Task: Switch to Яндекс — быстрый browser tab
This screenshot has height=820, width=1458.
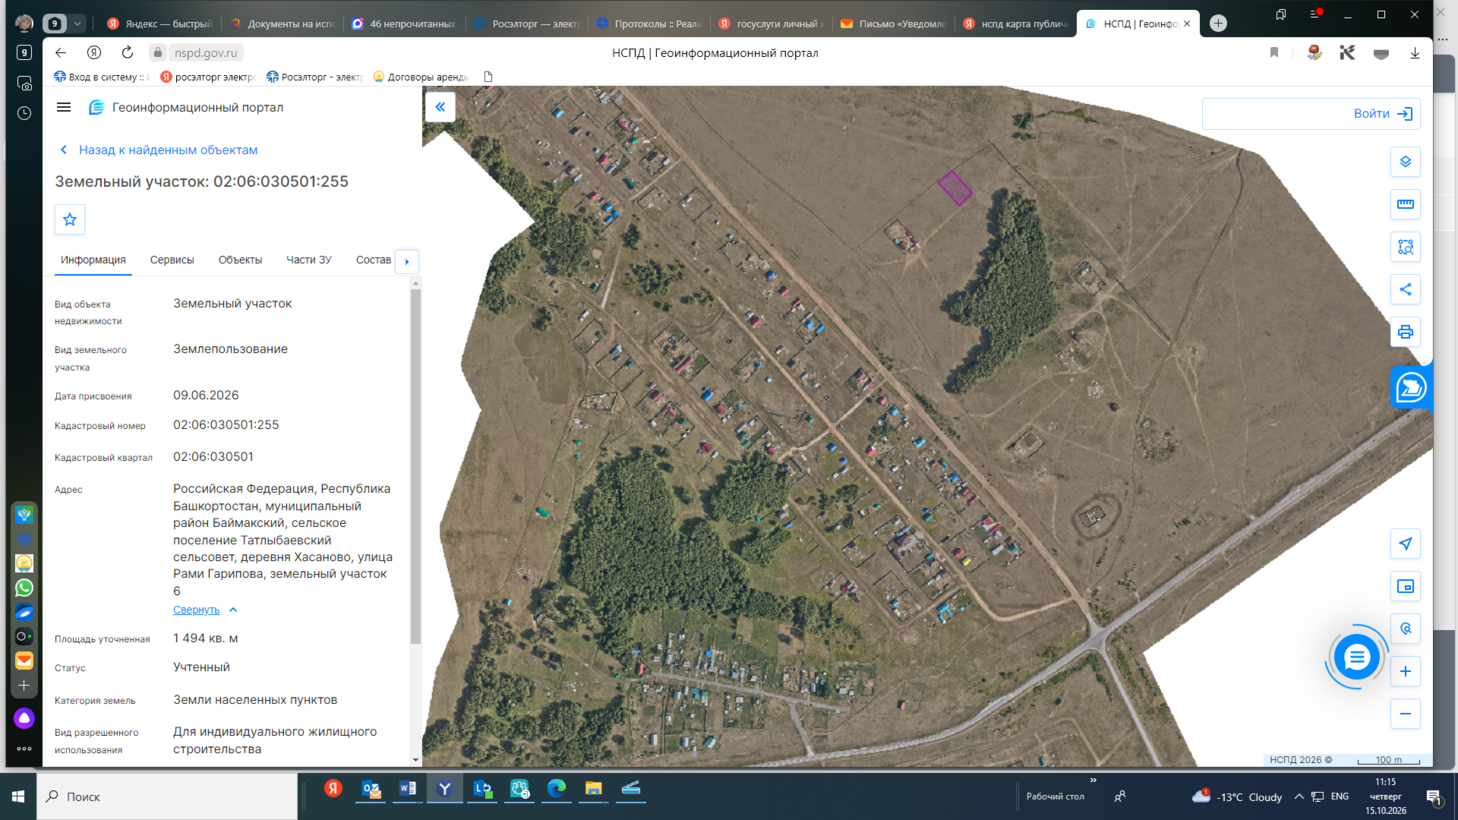Action: click(160, 23)
